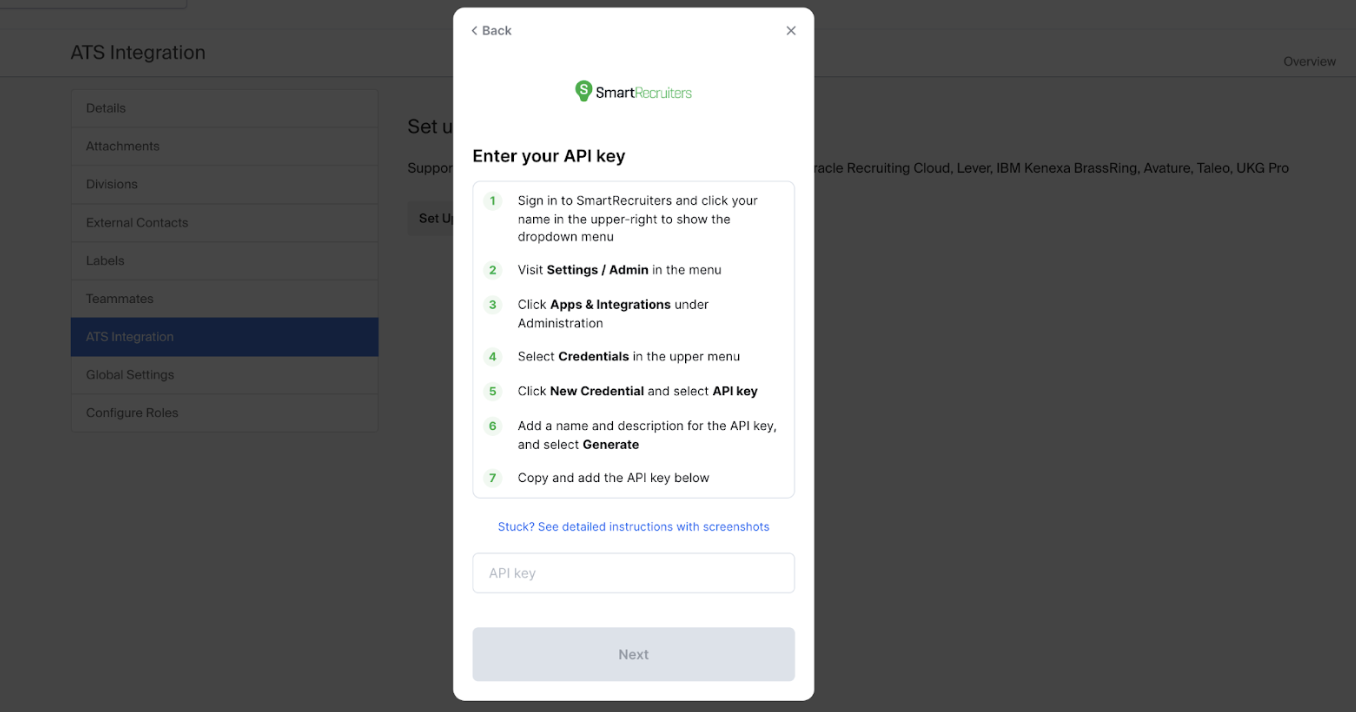This screenshot has width=1356, height=712.
Task: Close the SmartRecruiters API key dialog
Action: (791, 31)
